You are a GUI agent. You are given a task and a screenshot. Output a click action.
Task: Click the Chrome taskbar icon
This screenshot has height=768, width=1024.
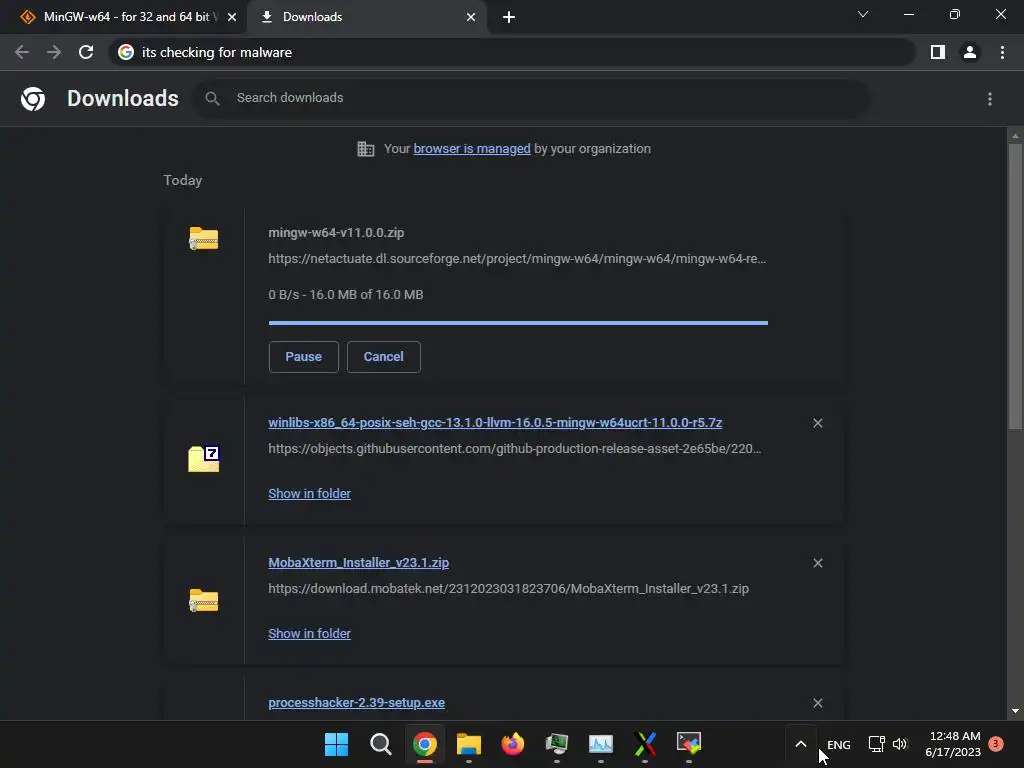point(424,744)
